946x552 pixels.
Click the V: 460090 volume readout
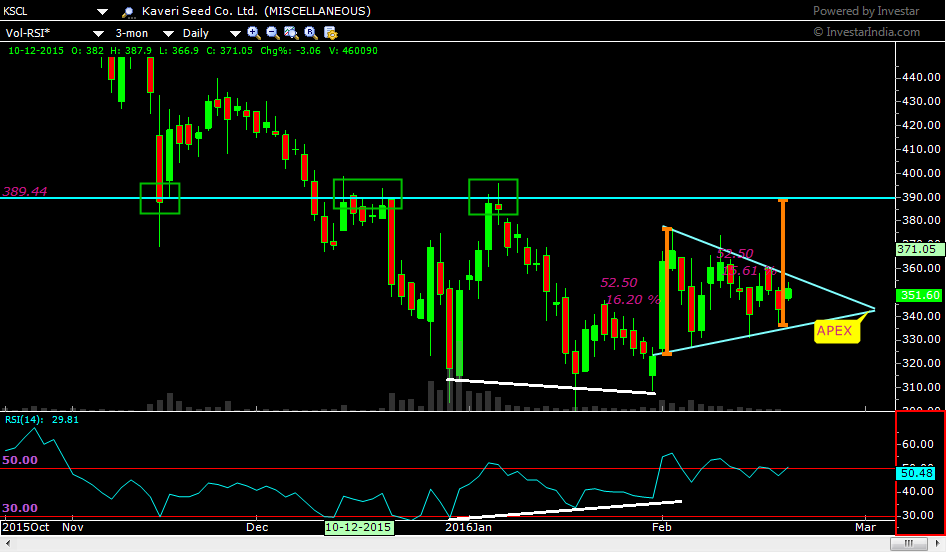(x=354, y=51)
